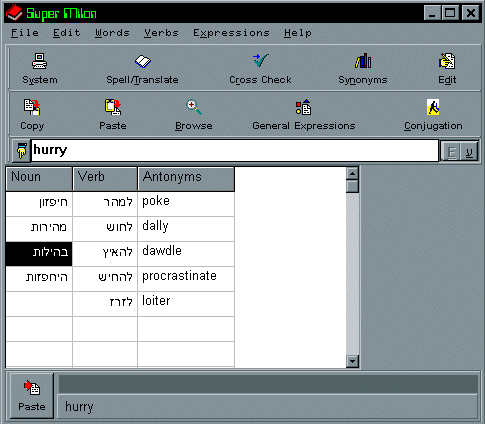The image size is (485, 424).
Task: Click the "hurry" text in bottom status field
Action: point(79,407)
